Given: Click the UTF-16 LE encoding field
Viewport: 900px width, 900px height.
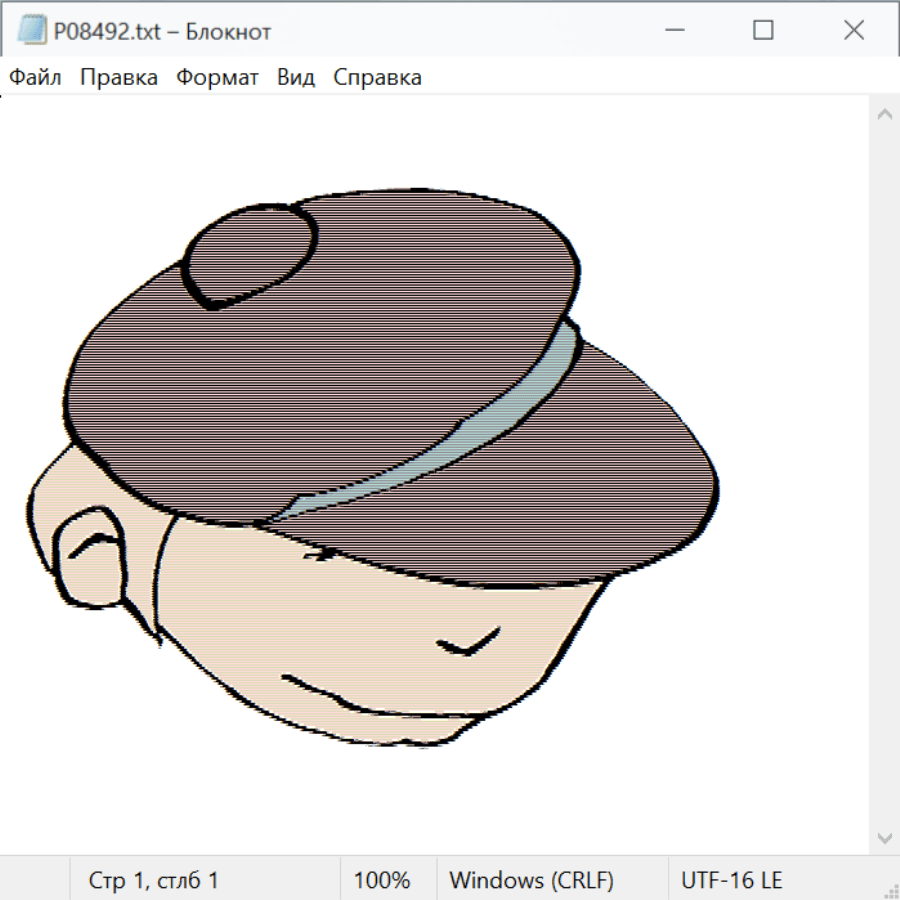Looking at the screenshot, I should [731, 881].
